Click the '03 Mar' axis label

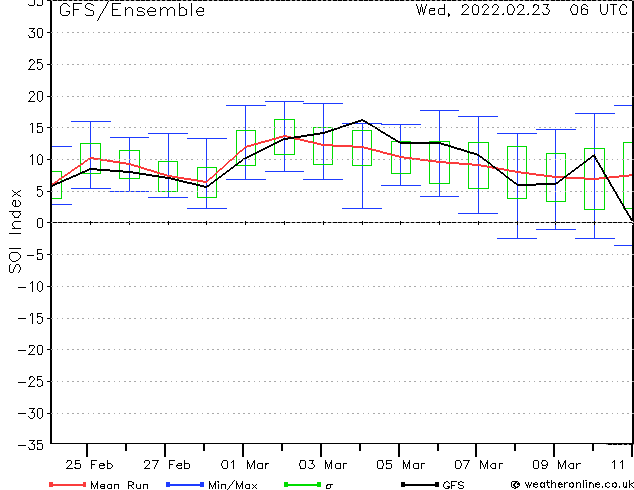323,465
